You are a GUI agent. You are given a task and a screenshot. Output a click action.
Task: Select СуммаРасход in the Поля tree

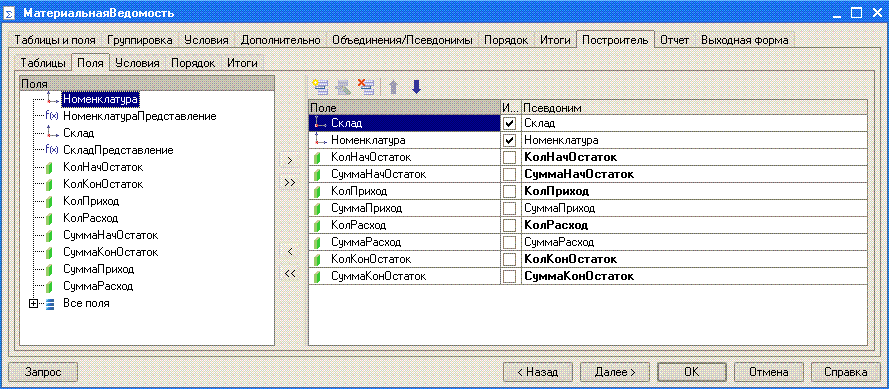(98, 286)
